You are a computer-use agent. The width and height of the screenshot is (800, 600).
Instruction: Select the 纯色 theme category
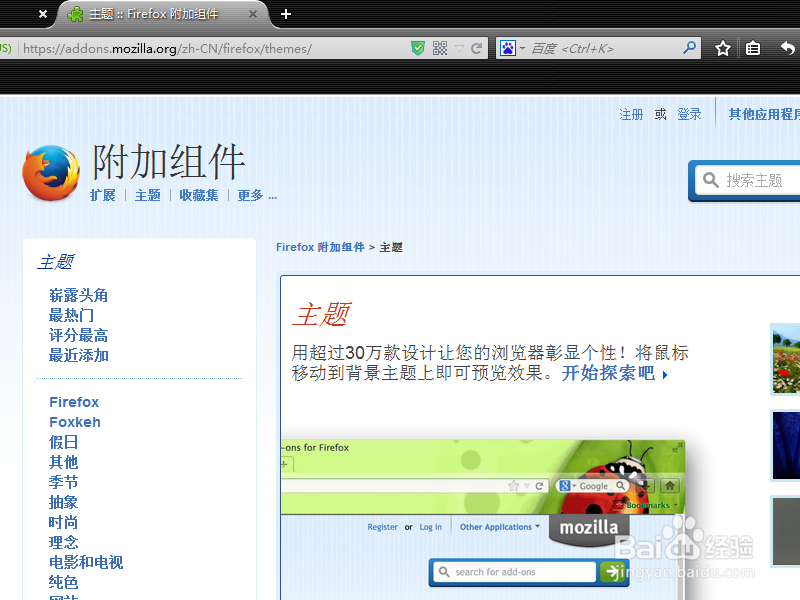point(63,582)
